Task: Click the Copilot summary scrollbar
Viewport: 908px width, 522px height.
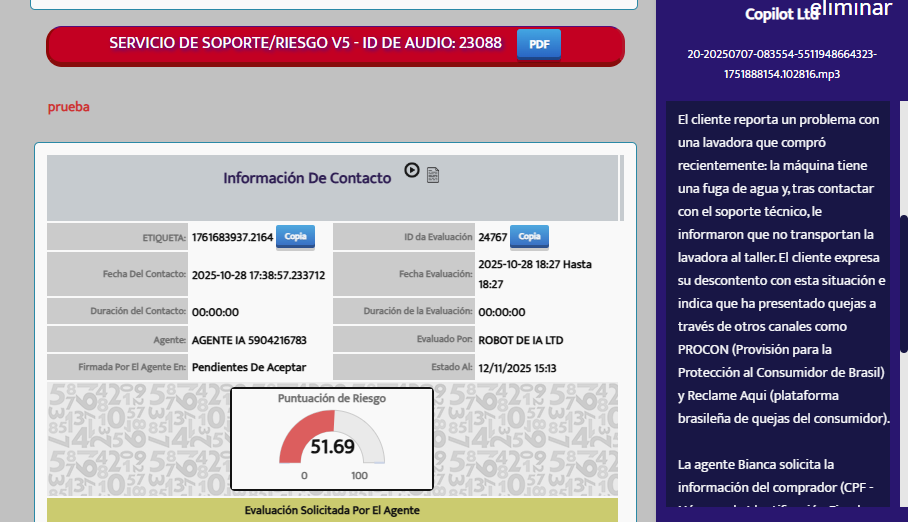Action: click(x=903, y=280)
